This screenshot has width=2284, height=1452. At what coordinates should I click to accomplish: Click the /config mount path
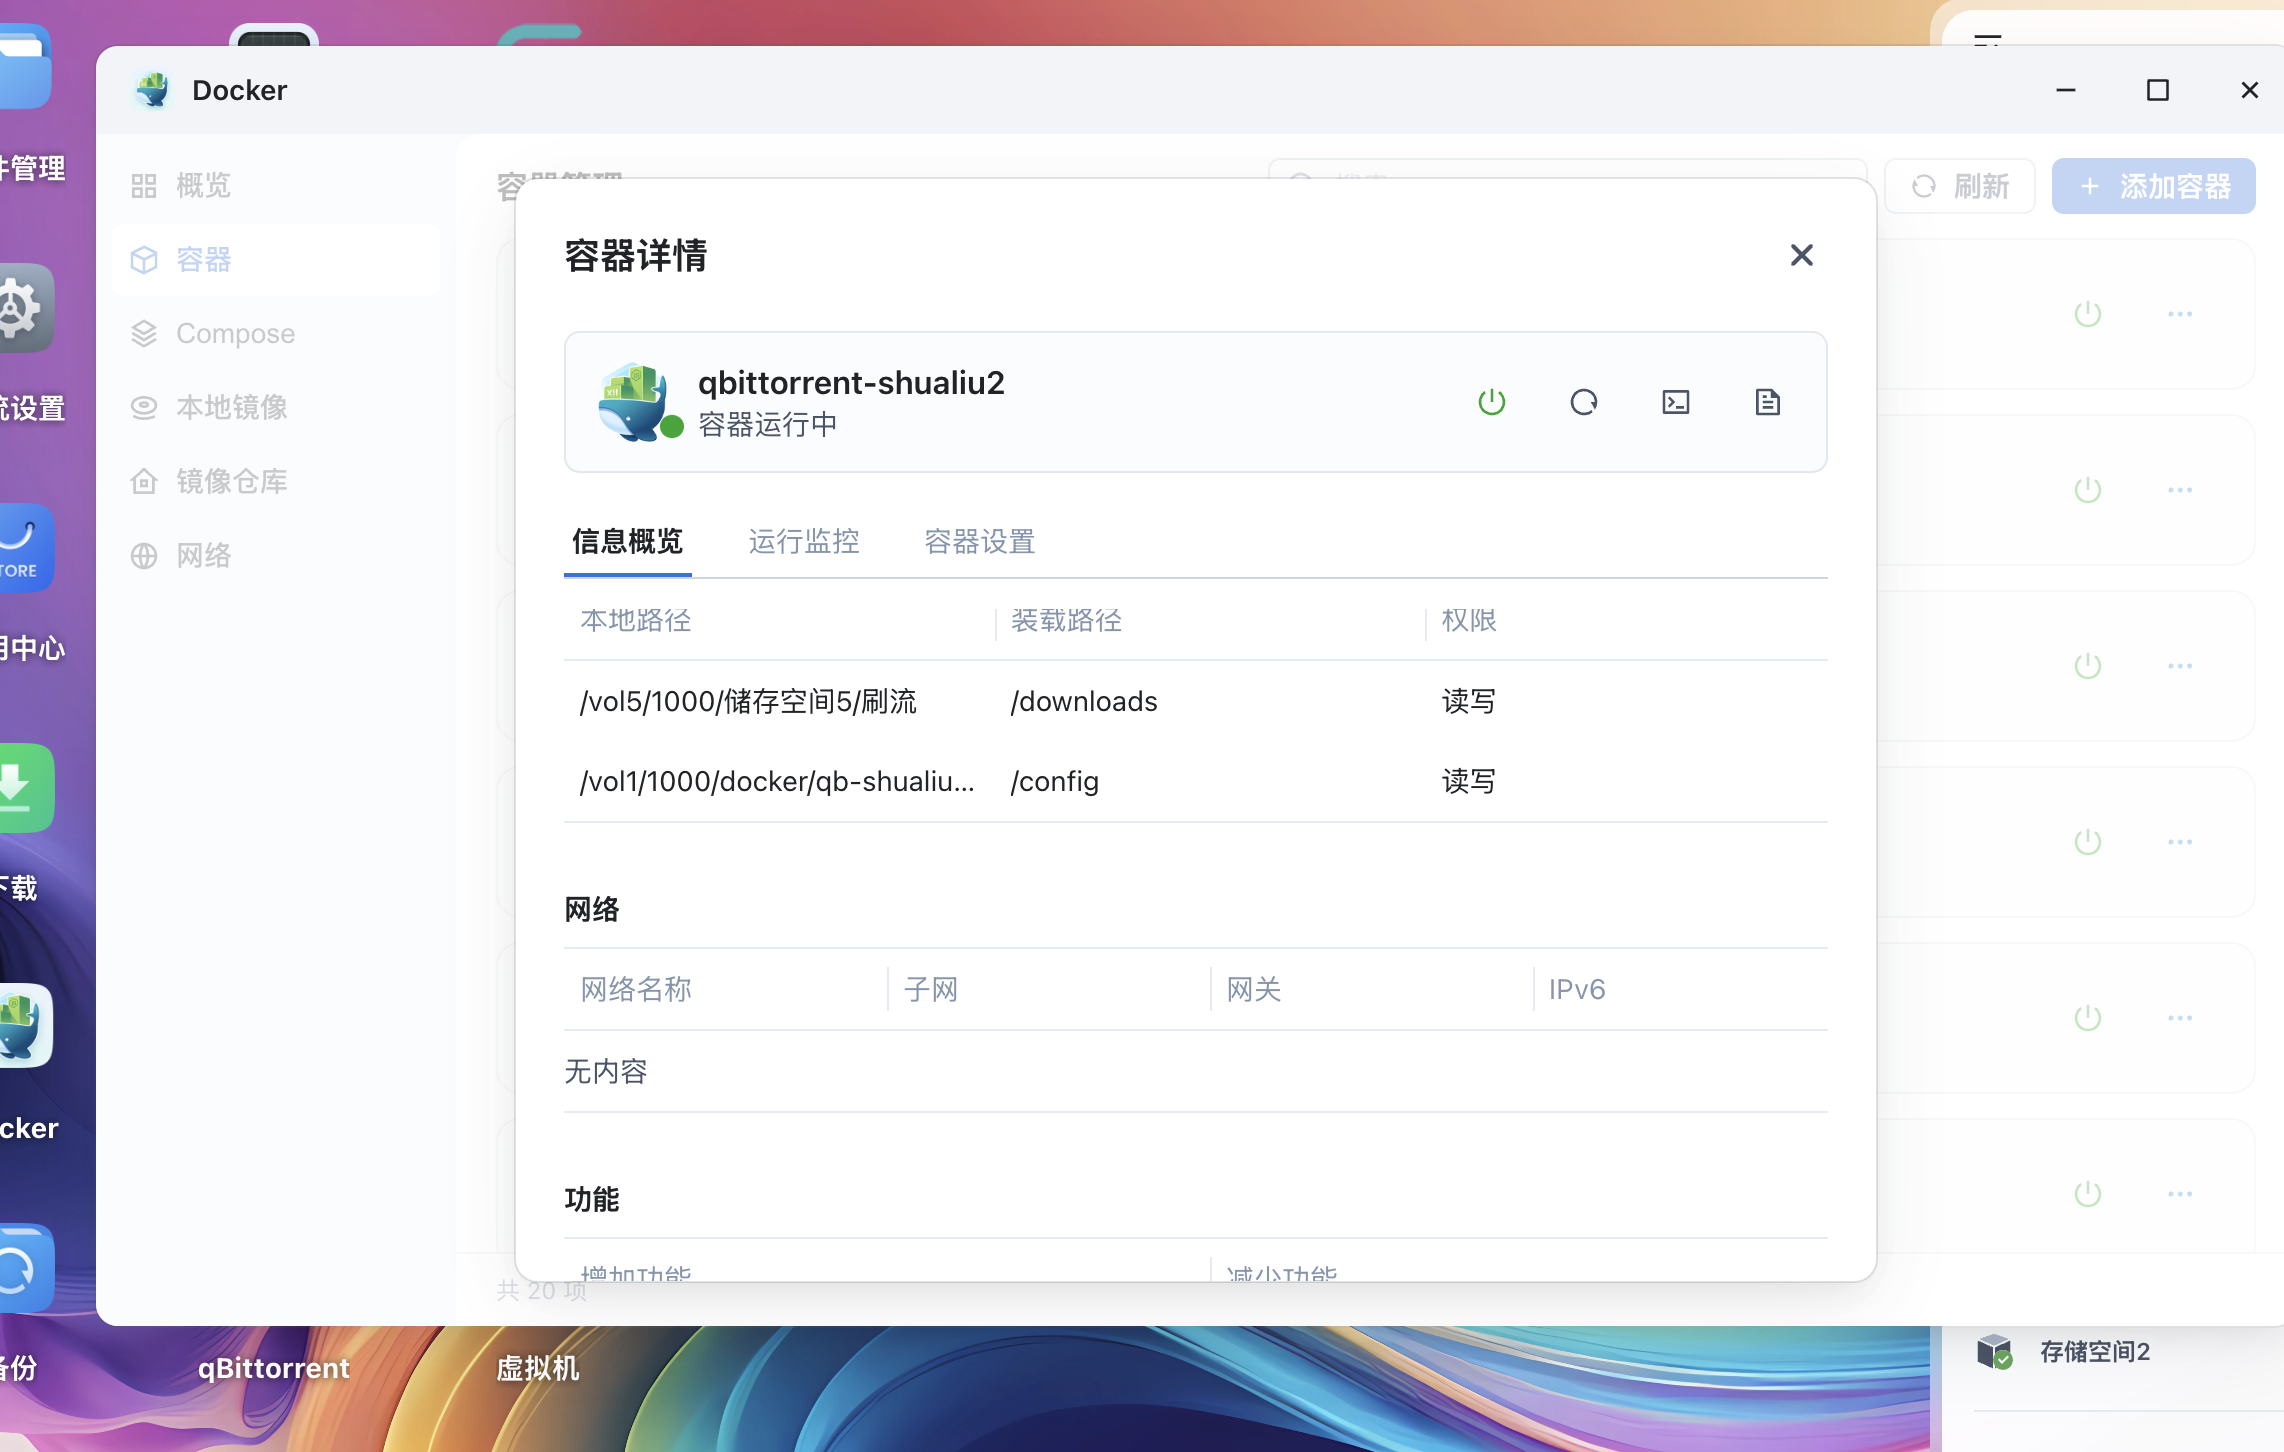[x=1054, y=782]
